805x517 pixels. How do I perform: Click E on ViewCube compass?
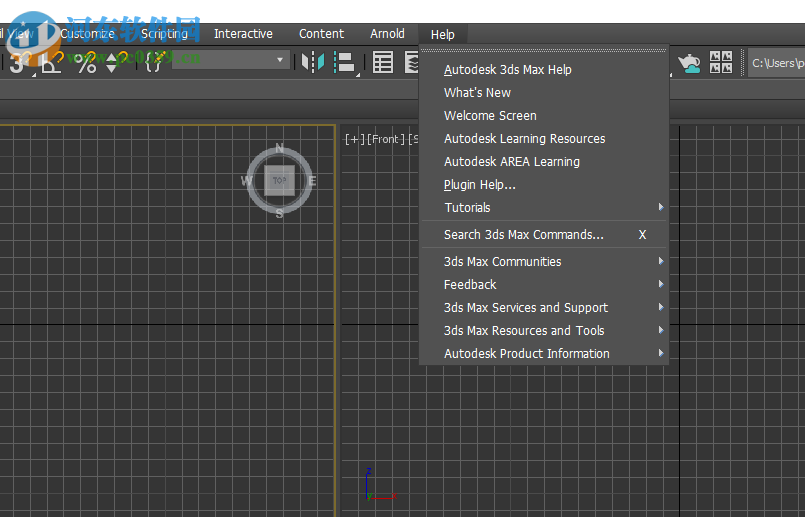click(x=312, y=181)
